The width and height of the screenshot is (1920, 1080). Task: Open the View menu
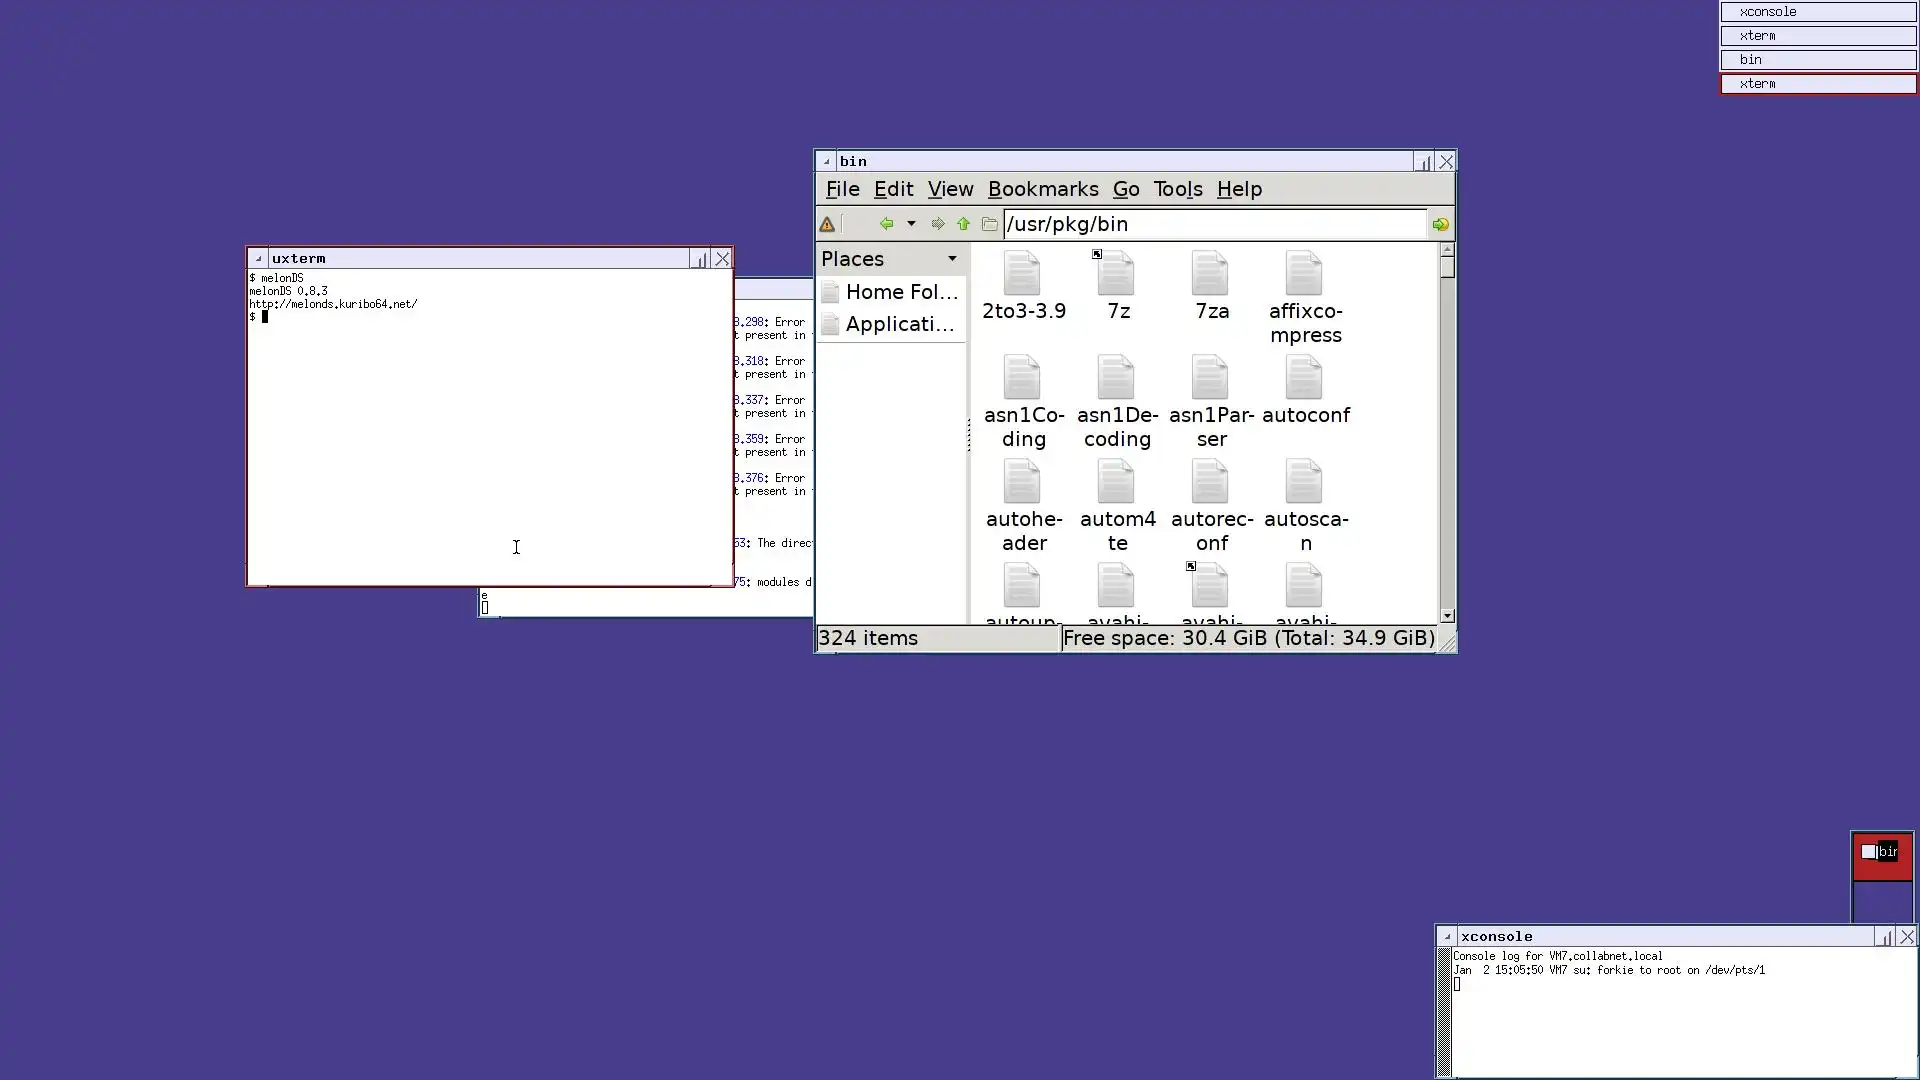(950, 189)
